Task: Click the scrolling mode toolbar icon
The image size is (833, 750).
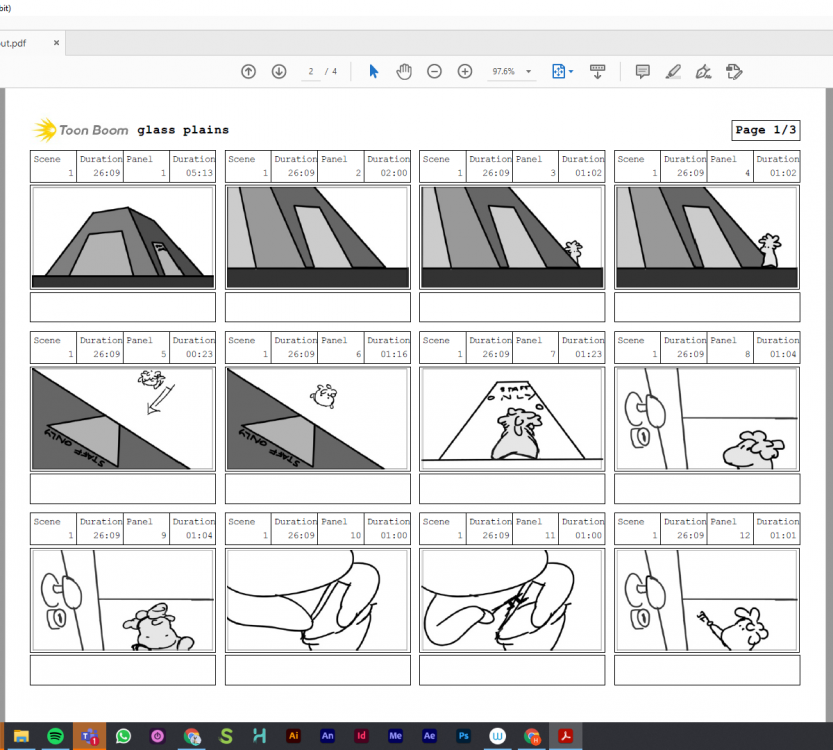Action: coord(598,72)
